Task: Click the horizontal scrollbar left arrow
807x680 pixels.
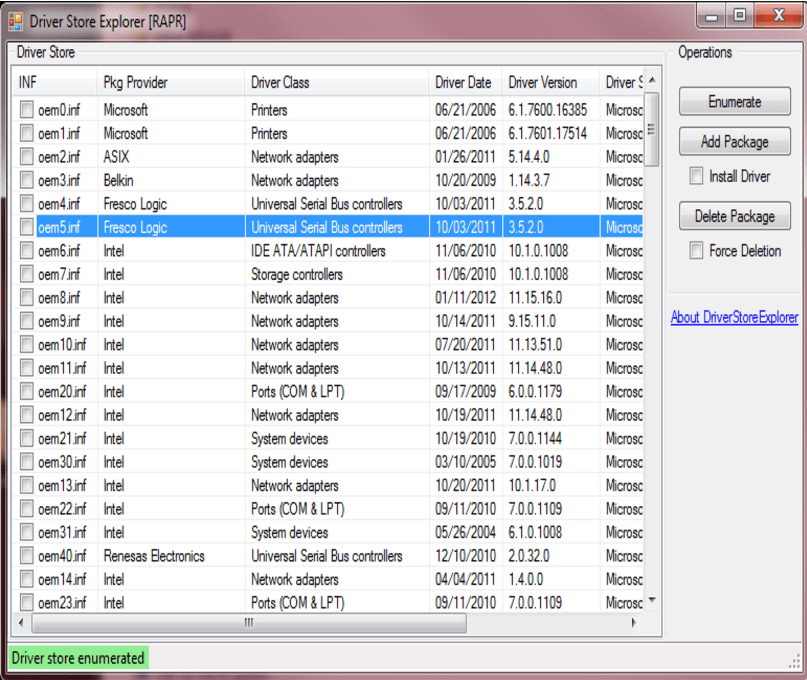Action: point(21,623)
